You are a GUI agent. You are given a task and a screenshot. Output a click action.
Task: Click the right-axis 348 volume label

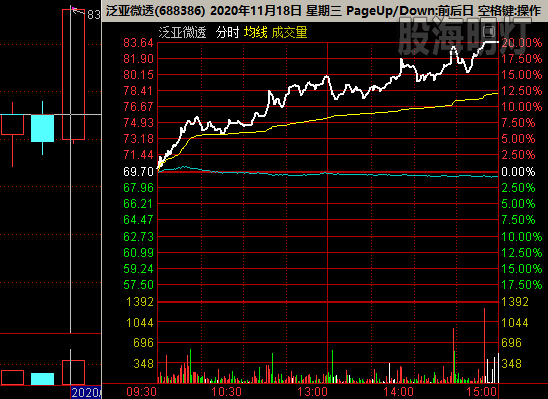coord(511,364)
